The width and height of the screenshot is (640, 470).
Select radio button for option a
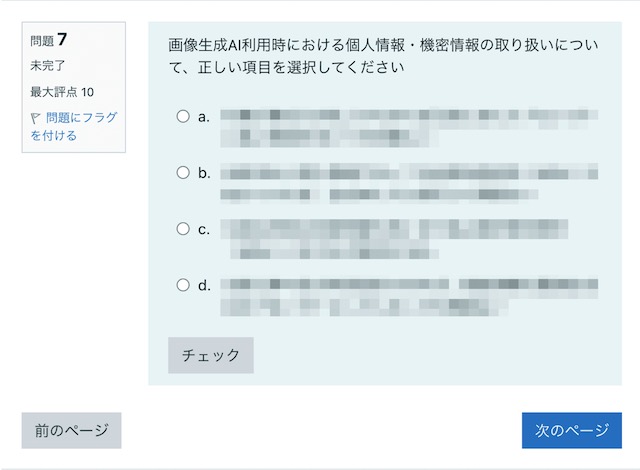click(183, 116)
